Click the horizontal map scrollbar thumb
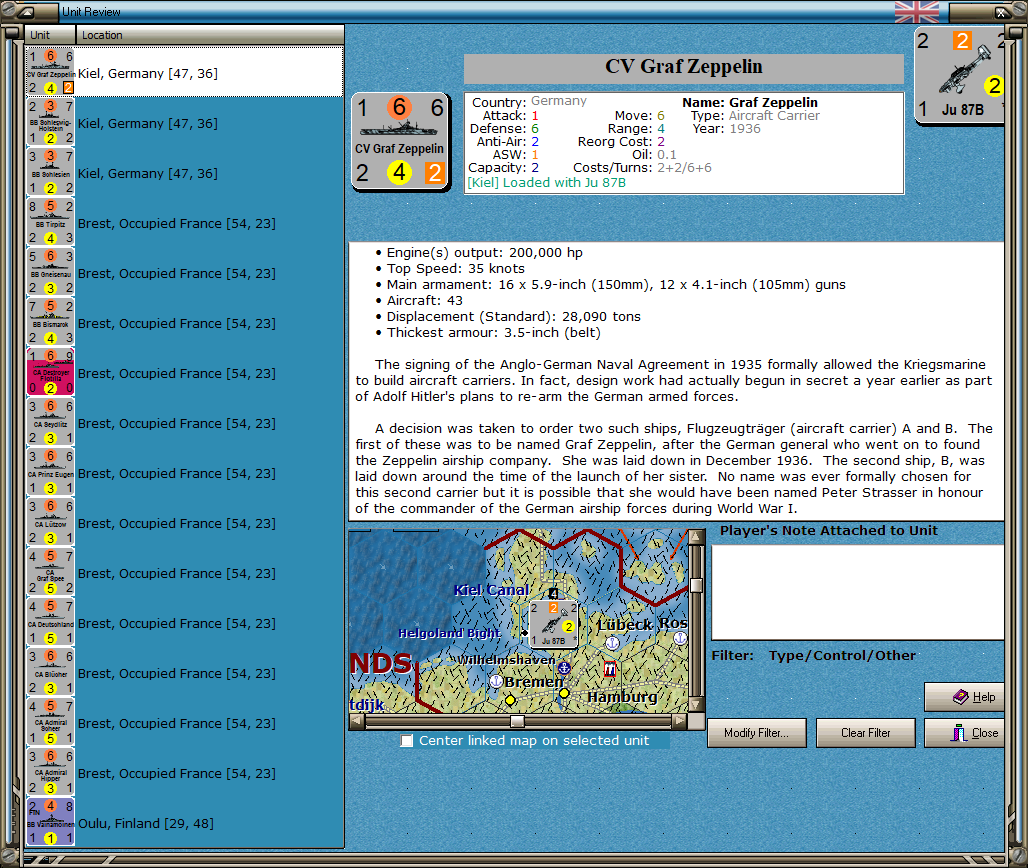 [x=517, y=721]
